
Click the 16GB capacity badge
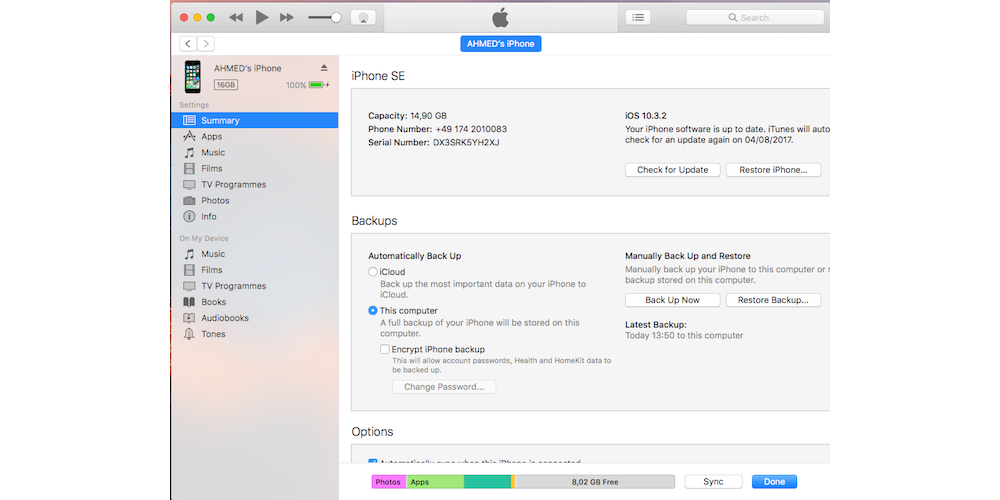[226, 85]
